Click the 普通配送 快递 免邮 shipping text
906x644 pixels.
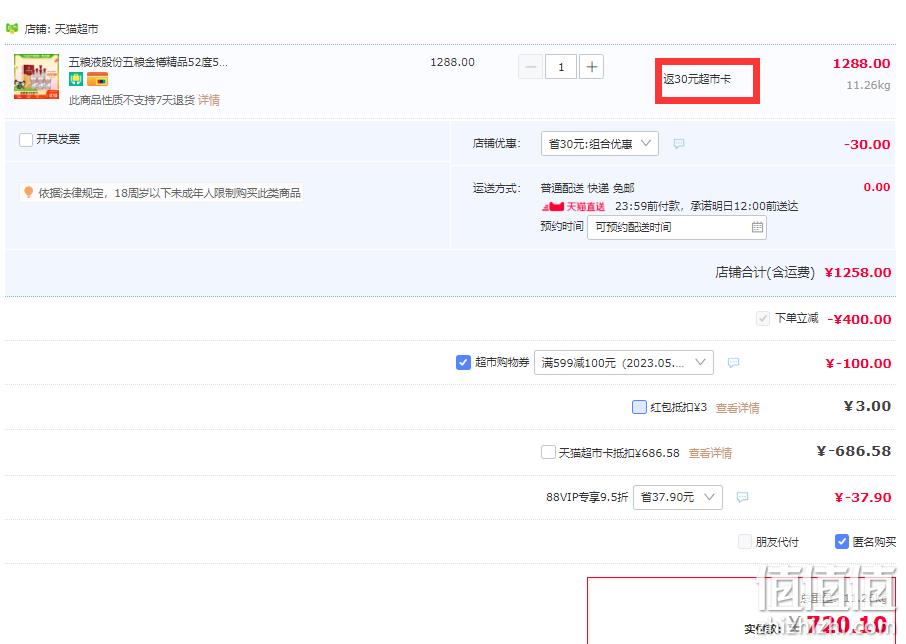point(587,188)
